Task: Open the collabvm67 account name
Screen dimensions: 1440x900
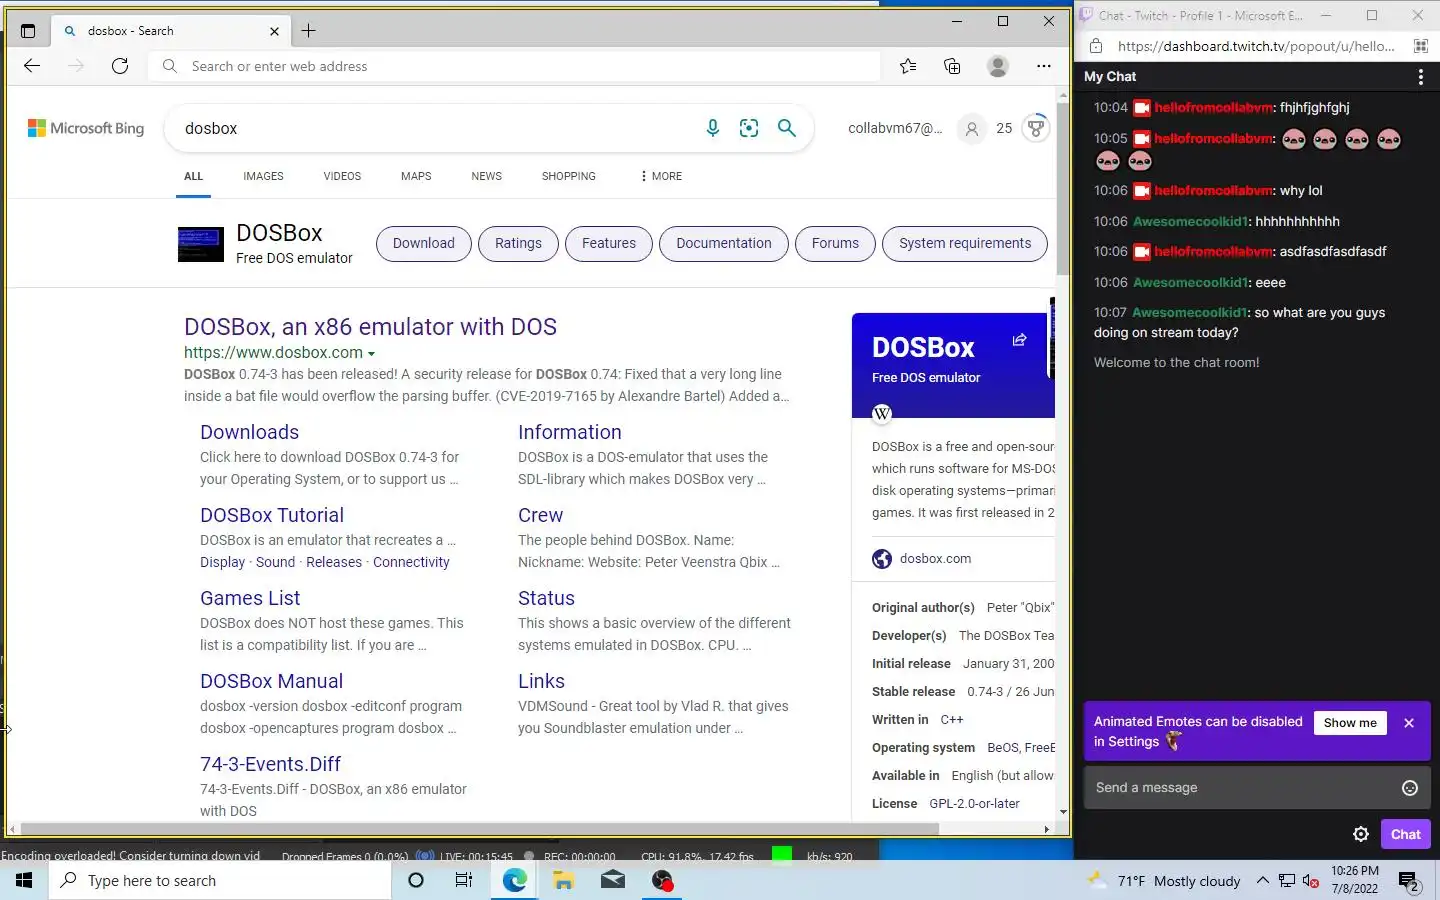Action: [895, 128]
